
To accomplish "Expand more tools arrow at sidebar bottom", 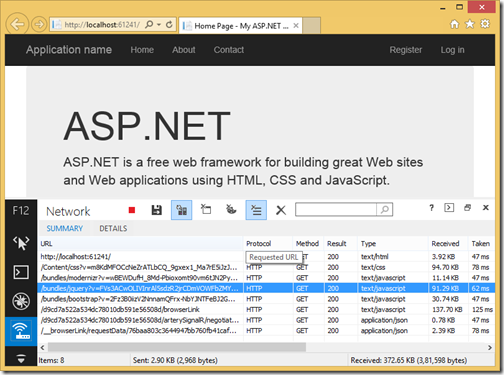I will click(21, 359).
